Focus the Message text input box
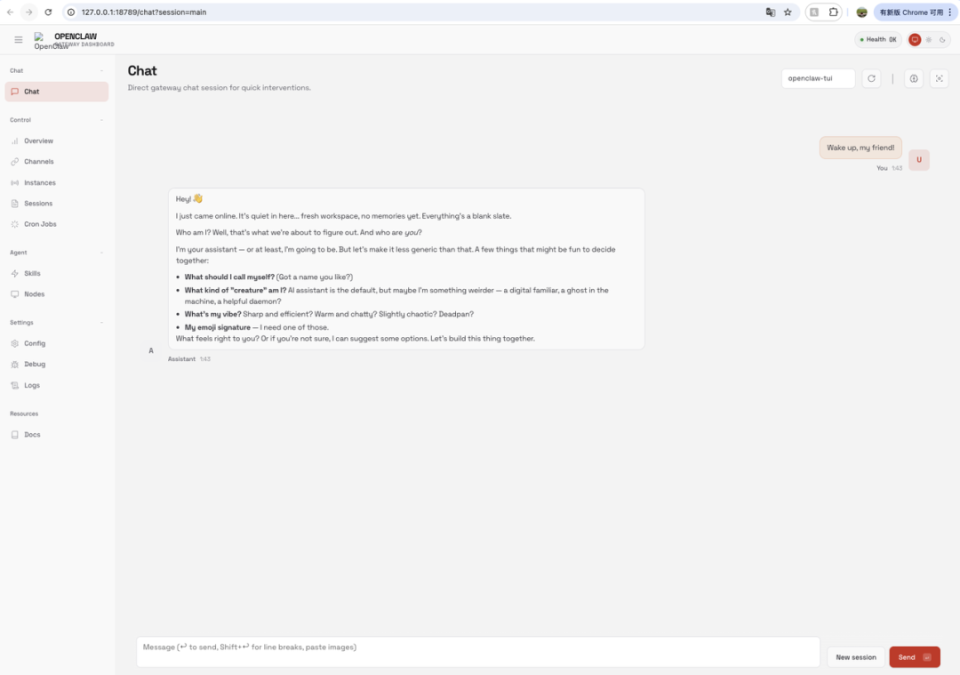The image size is (960, 675). click(x=478, y=652)
